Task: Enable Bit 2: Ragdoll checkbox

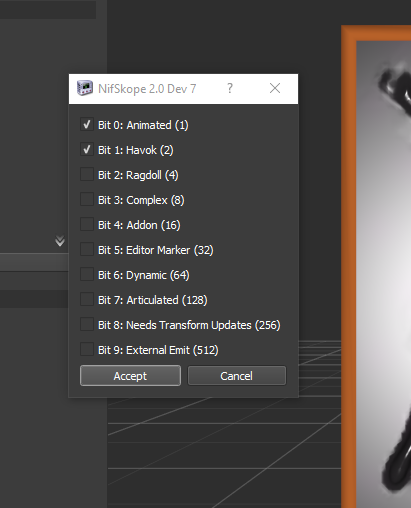Action: [87, 175]
